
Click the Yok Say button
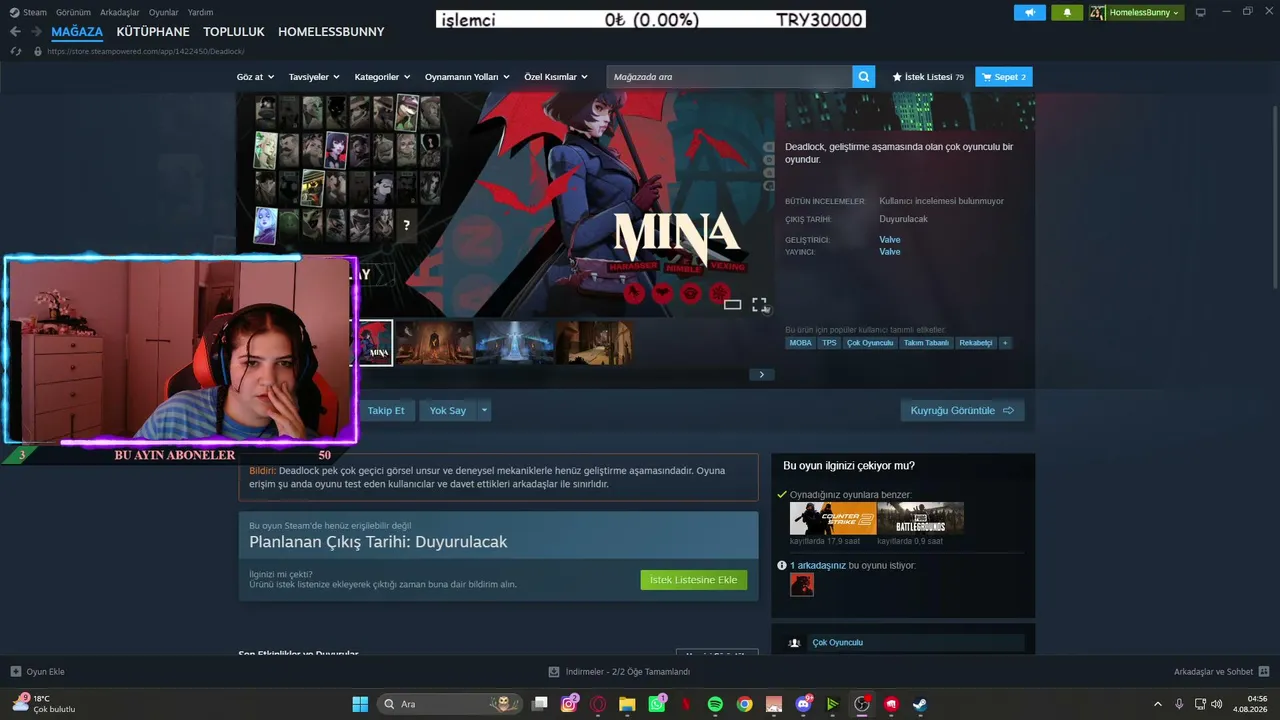pyautogui.click(x=448, y=410)
